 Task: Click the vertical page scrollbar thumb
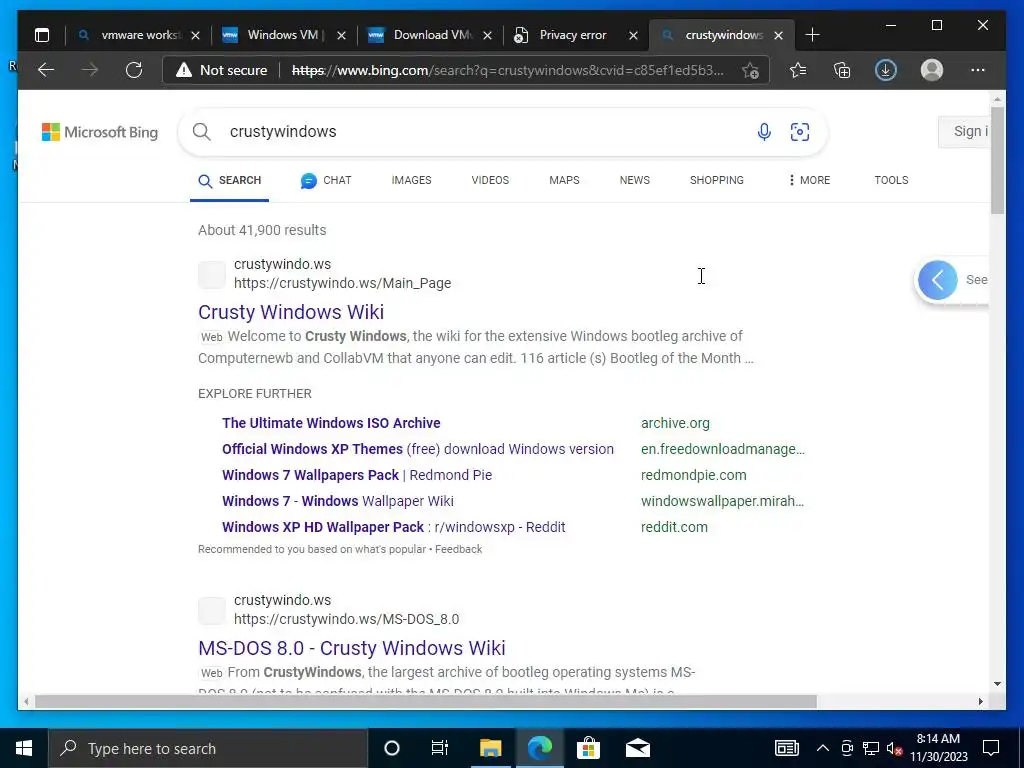(997, 160)
